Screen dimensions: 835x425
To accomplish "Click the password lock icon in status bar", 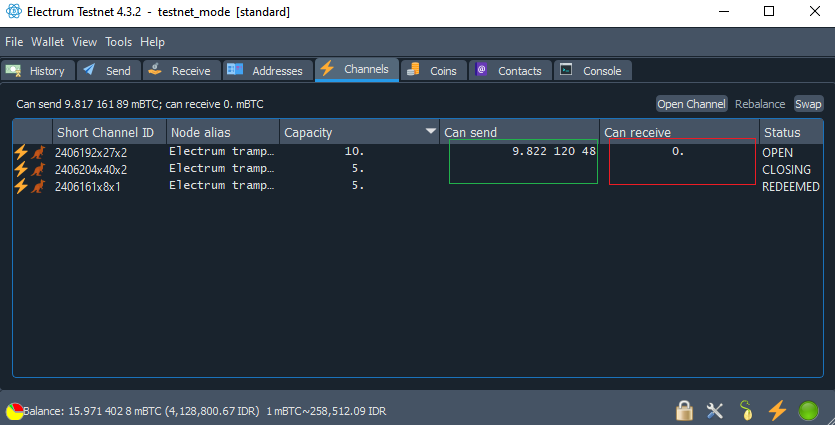I will click(684, 411).
